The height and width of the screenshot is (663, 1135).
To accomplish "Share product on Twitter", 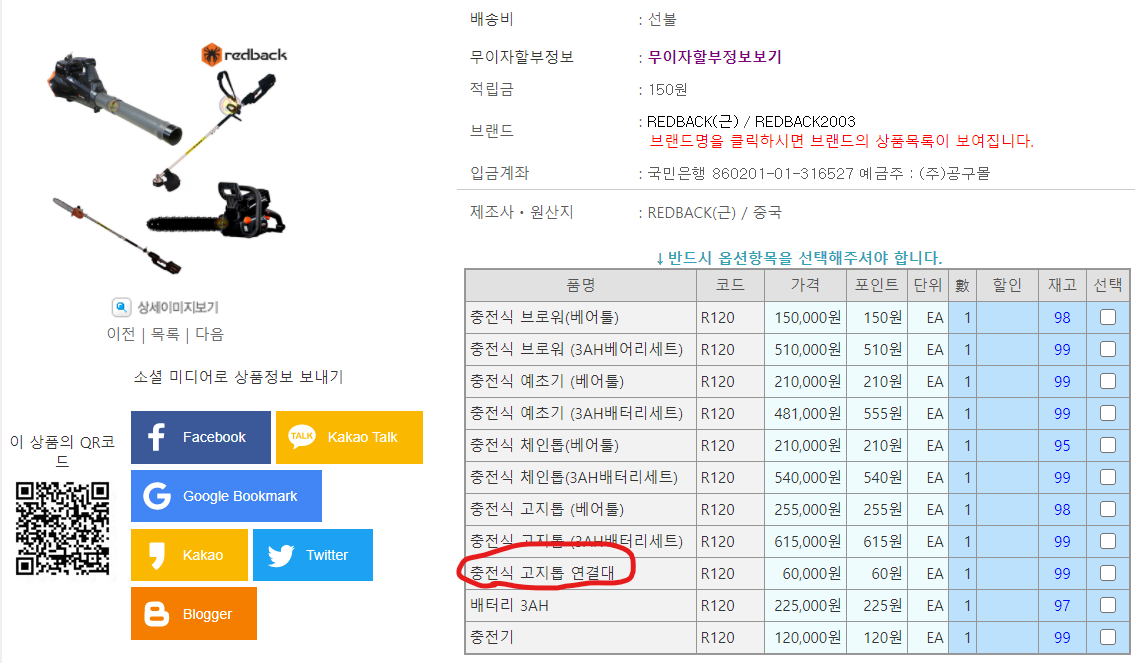I will click(312, 555).
